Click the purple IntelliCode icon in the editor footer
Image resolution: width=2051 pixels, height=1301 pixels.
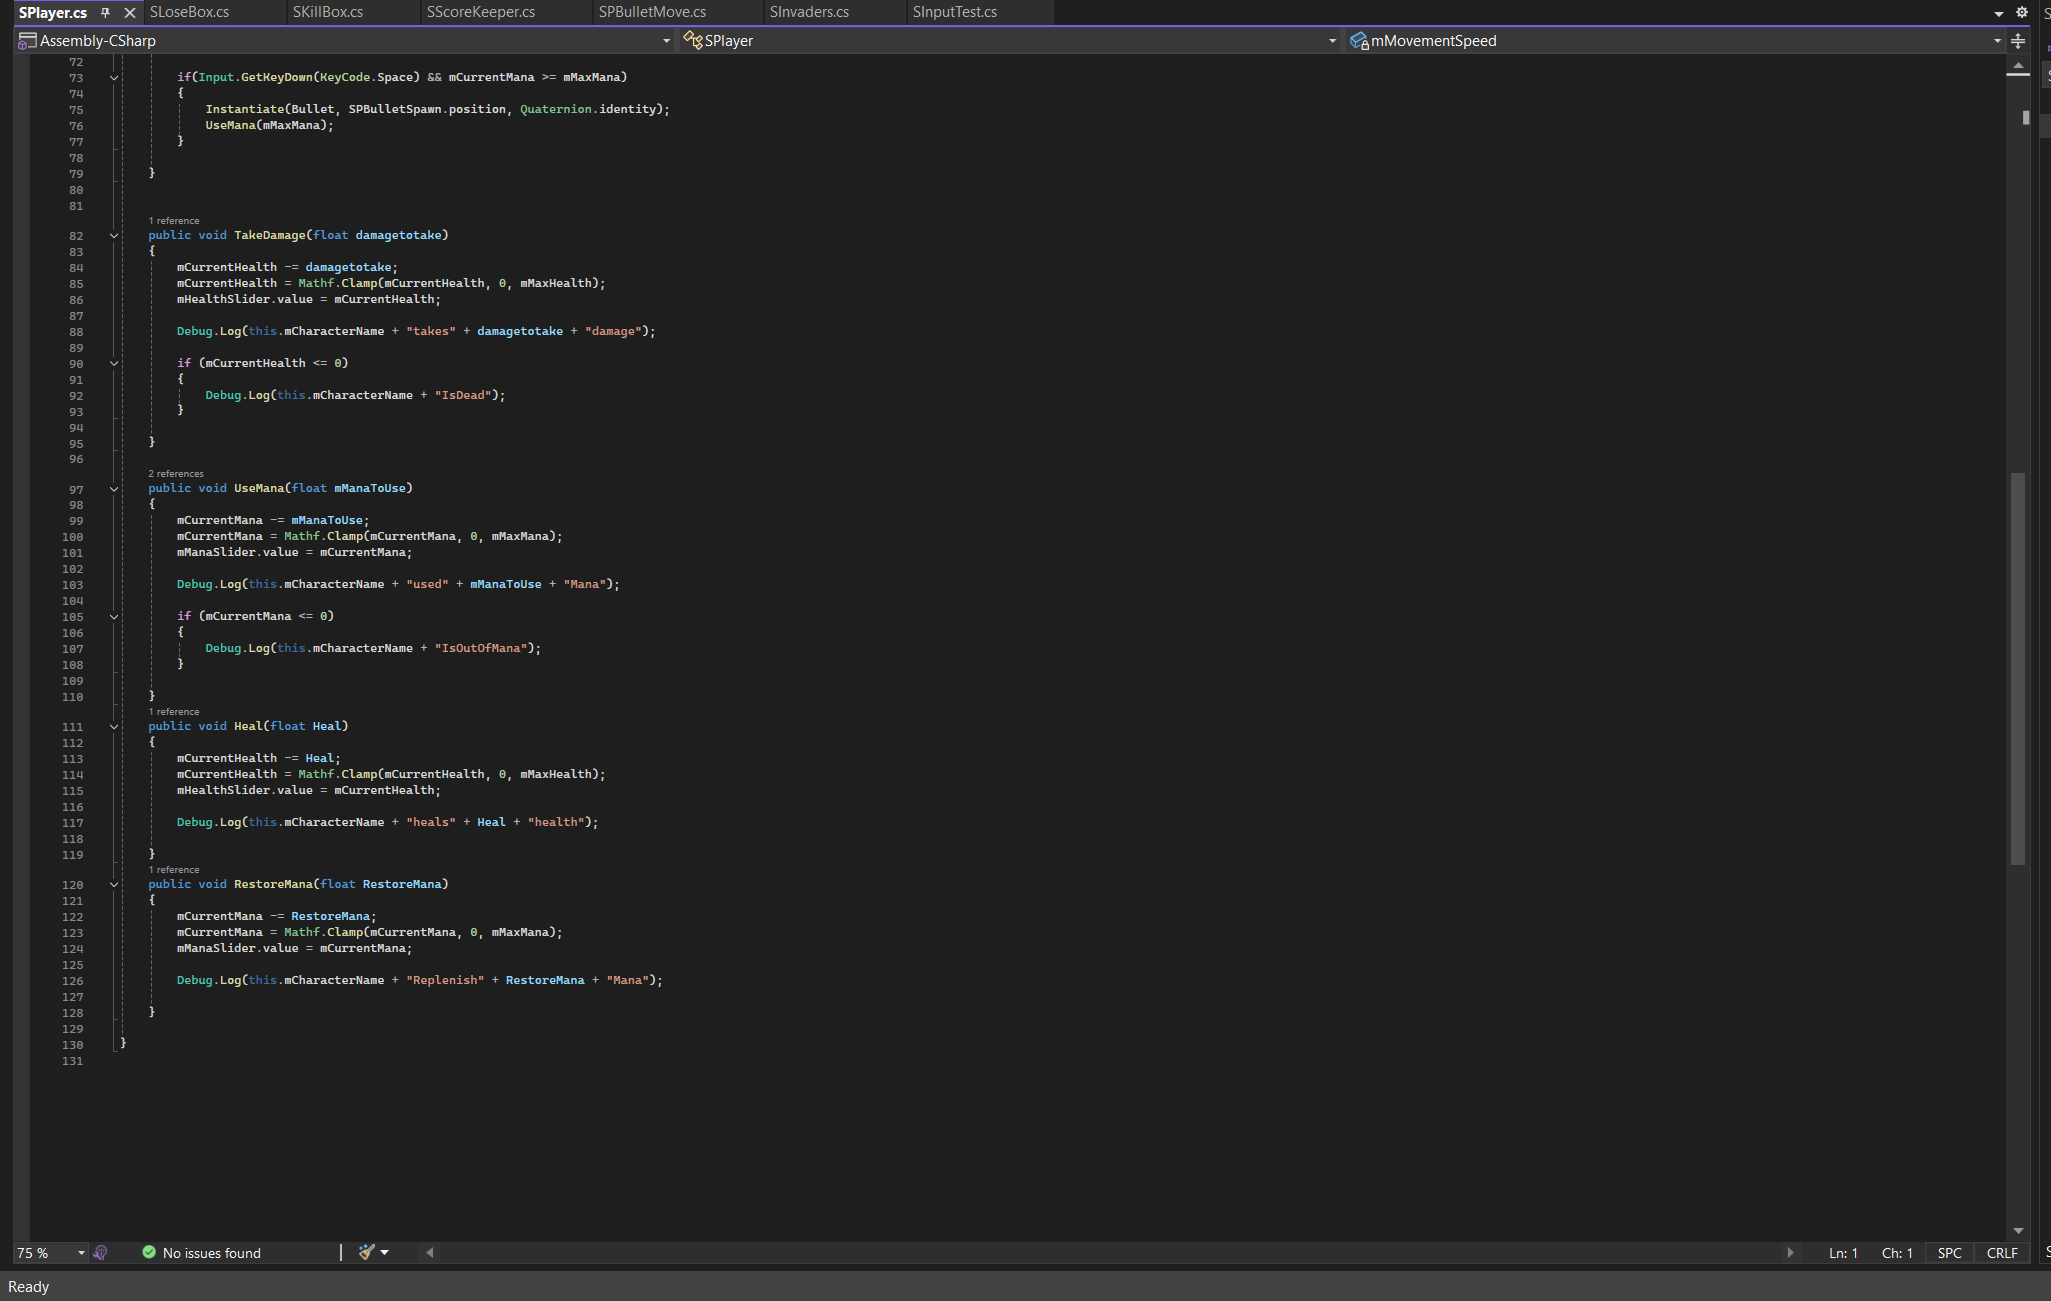click(100, 1253)
